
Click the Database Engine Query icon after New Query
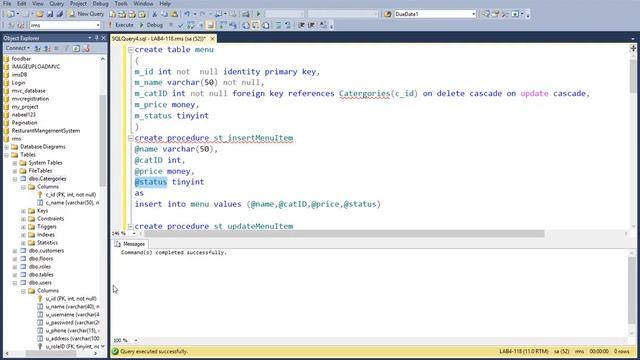coord(112,14)
